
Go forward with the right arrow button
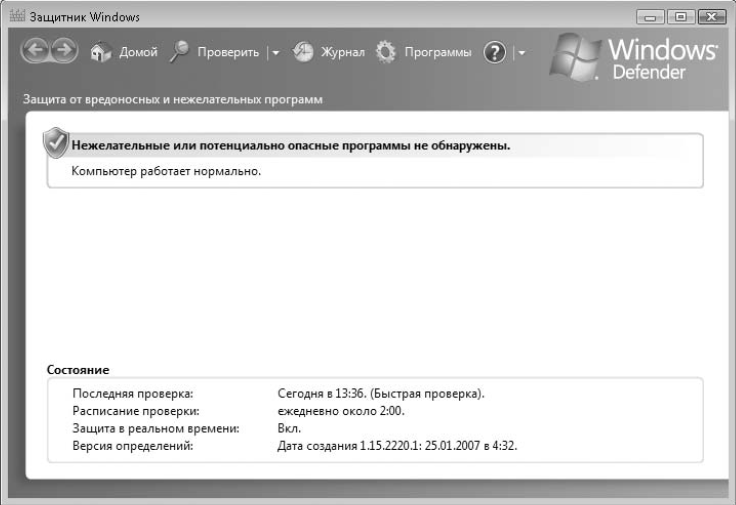pyautogui.click(x=64, y=50)
